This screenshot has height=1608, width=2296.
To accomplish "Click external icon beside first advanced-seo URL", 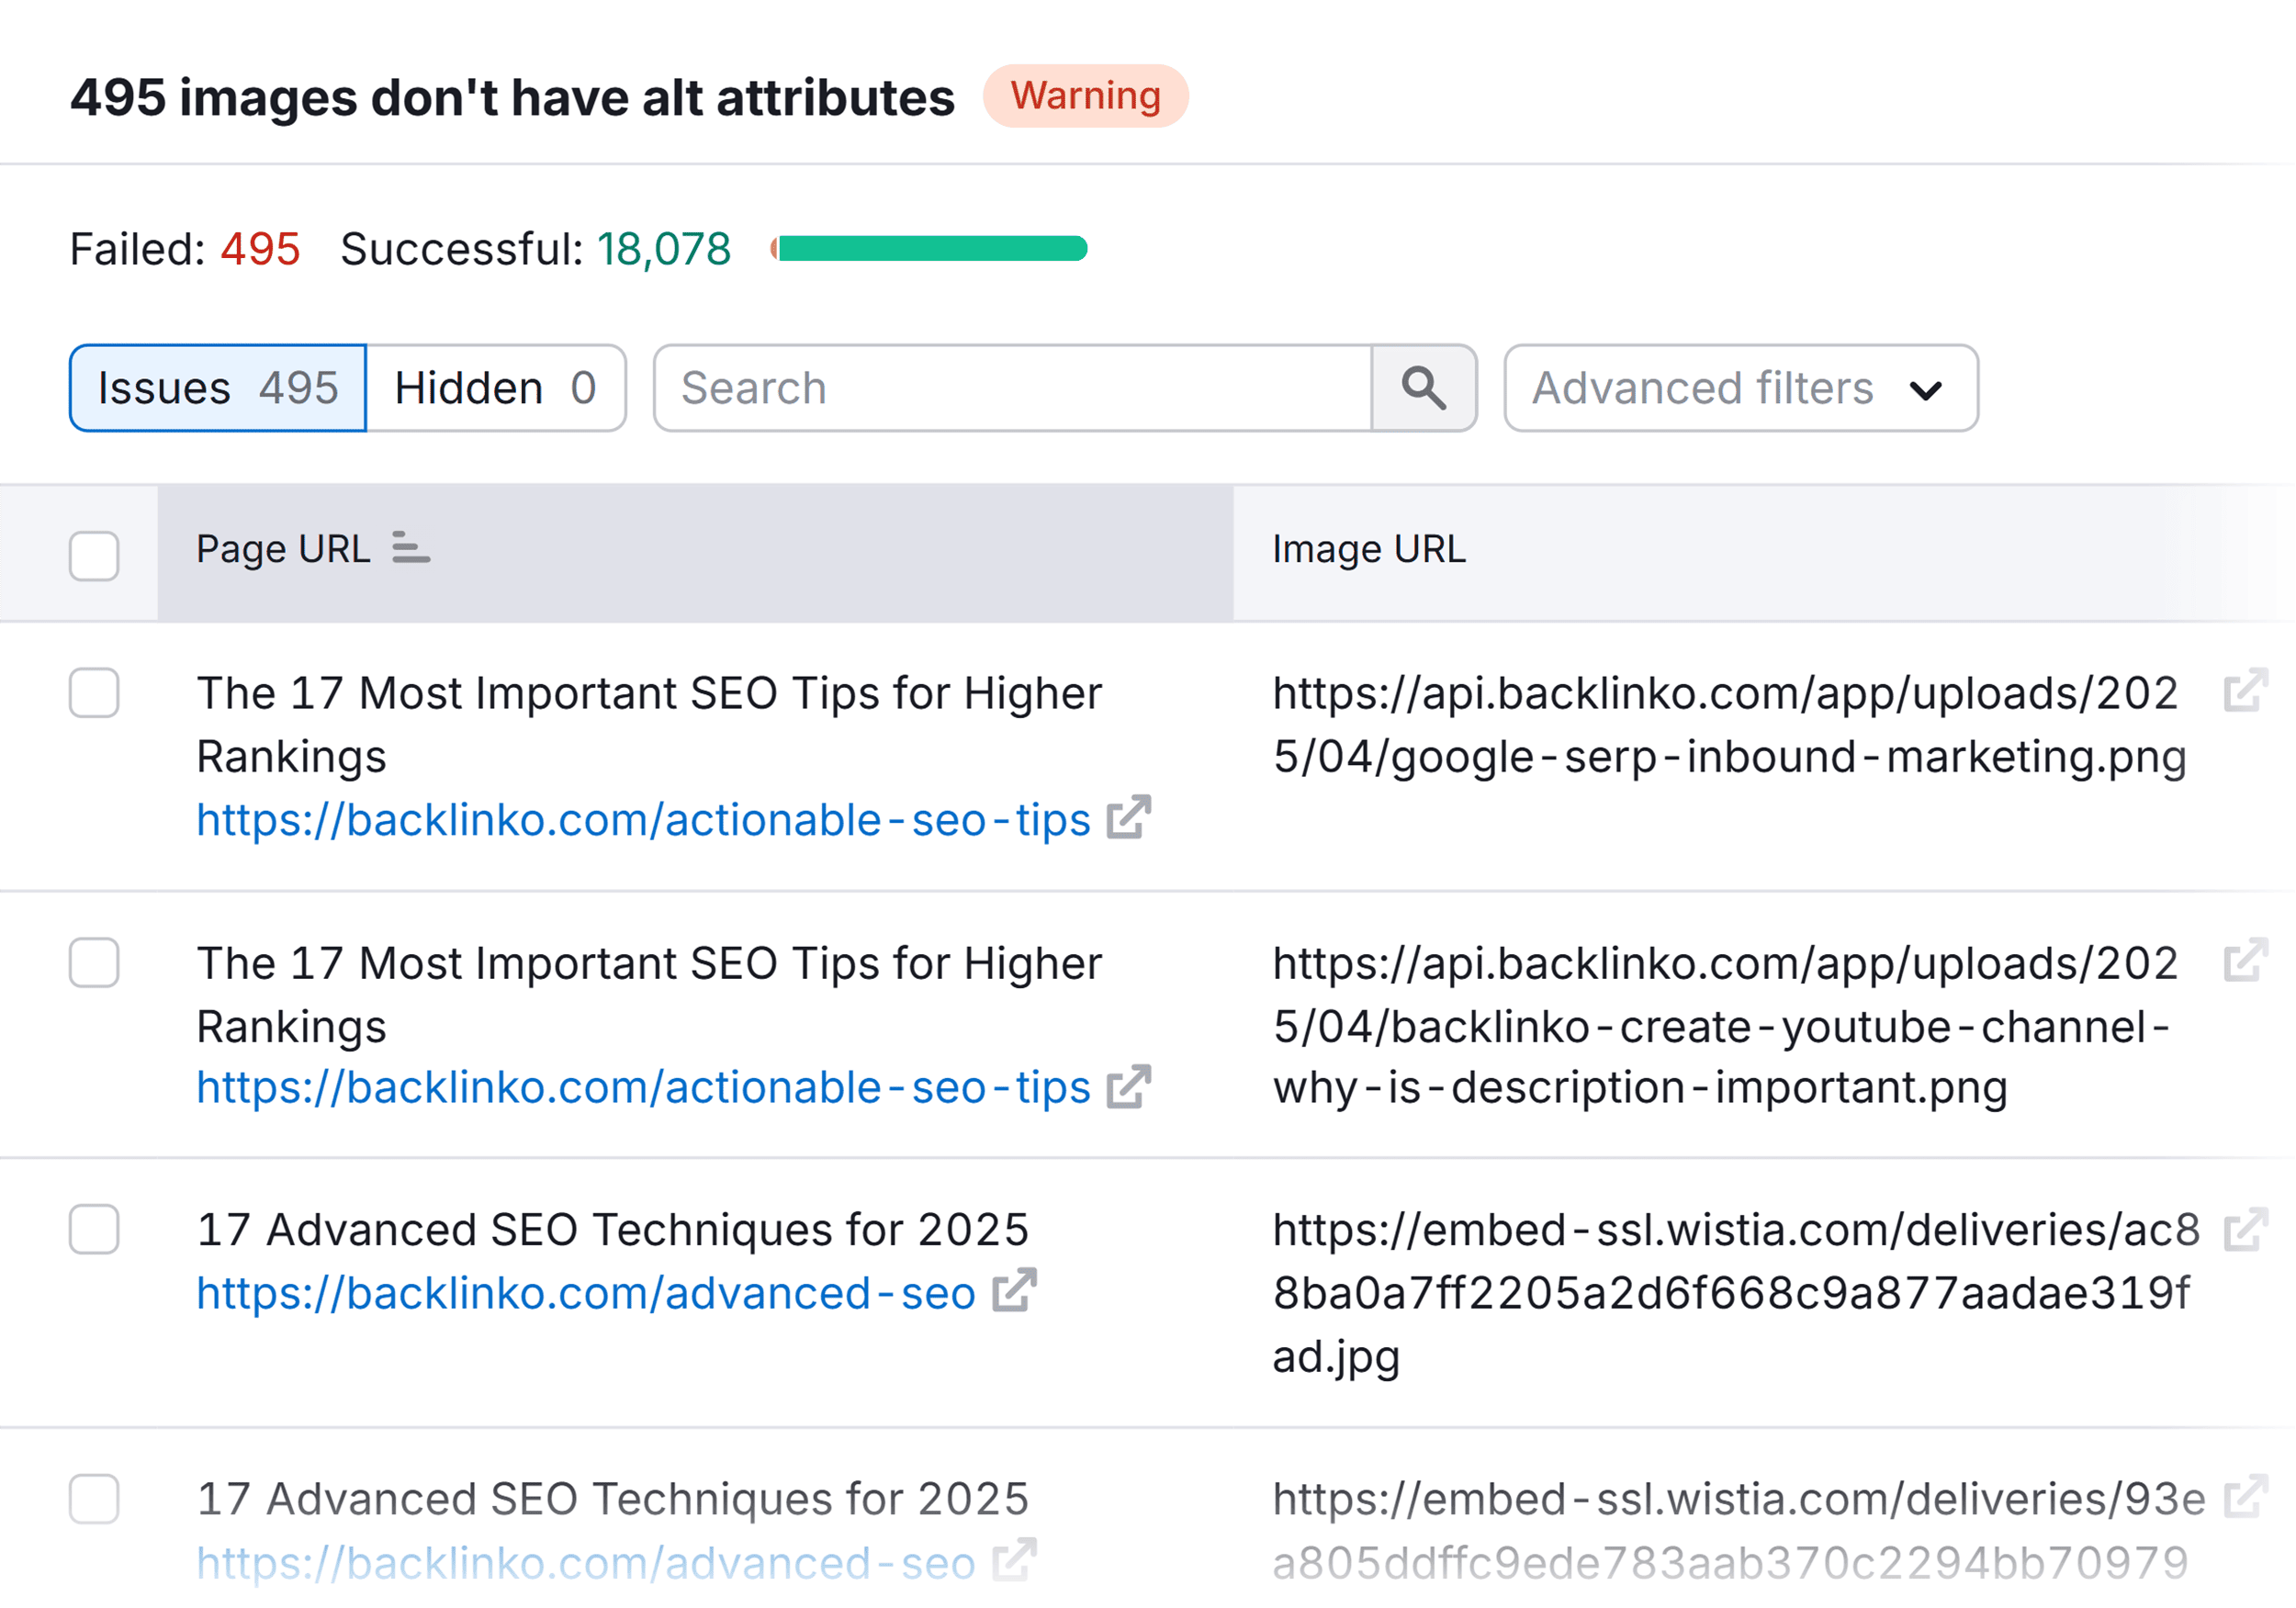I will point(1014,1291).
